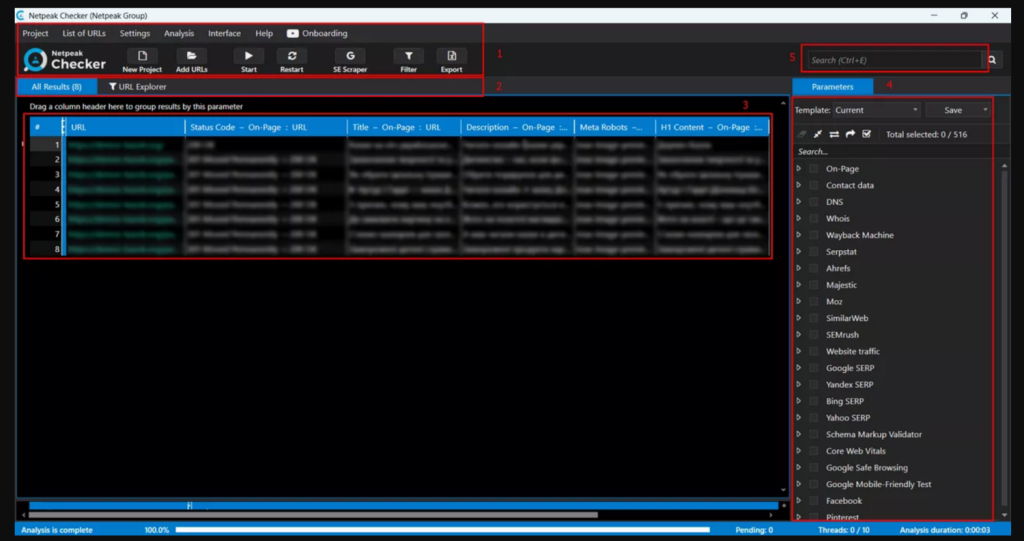Check the Google SERP parameter checkbox
Screen dimensions: 1024x541
pyautogui.click(x=814, y=368)
